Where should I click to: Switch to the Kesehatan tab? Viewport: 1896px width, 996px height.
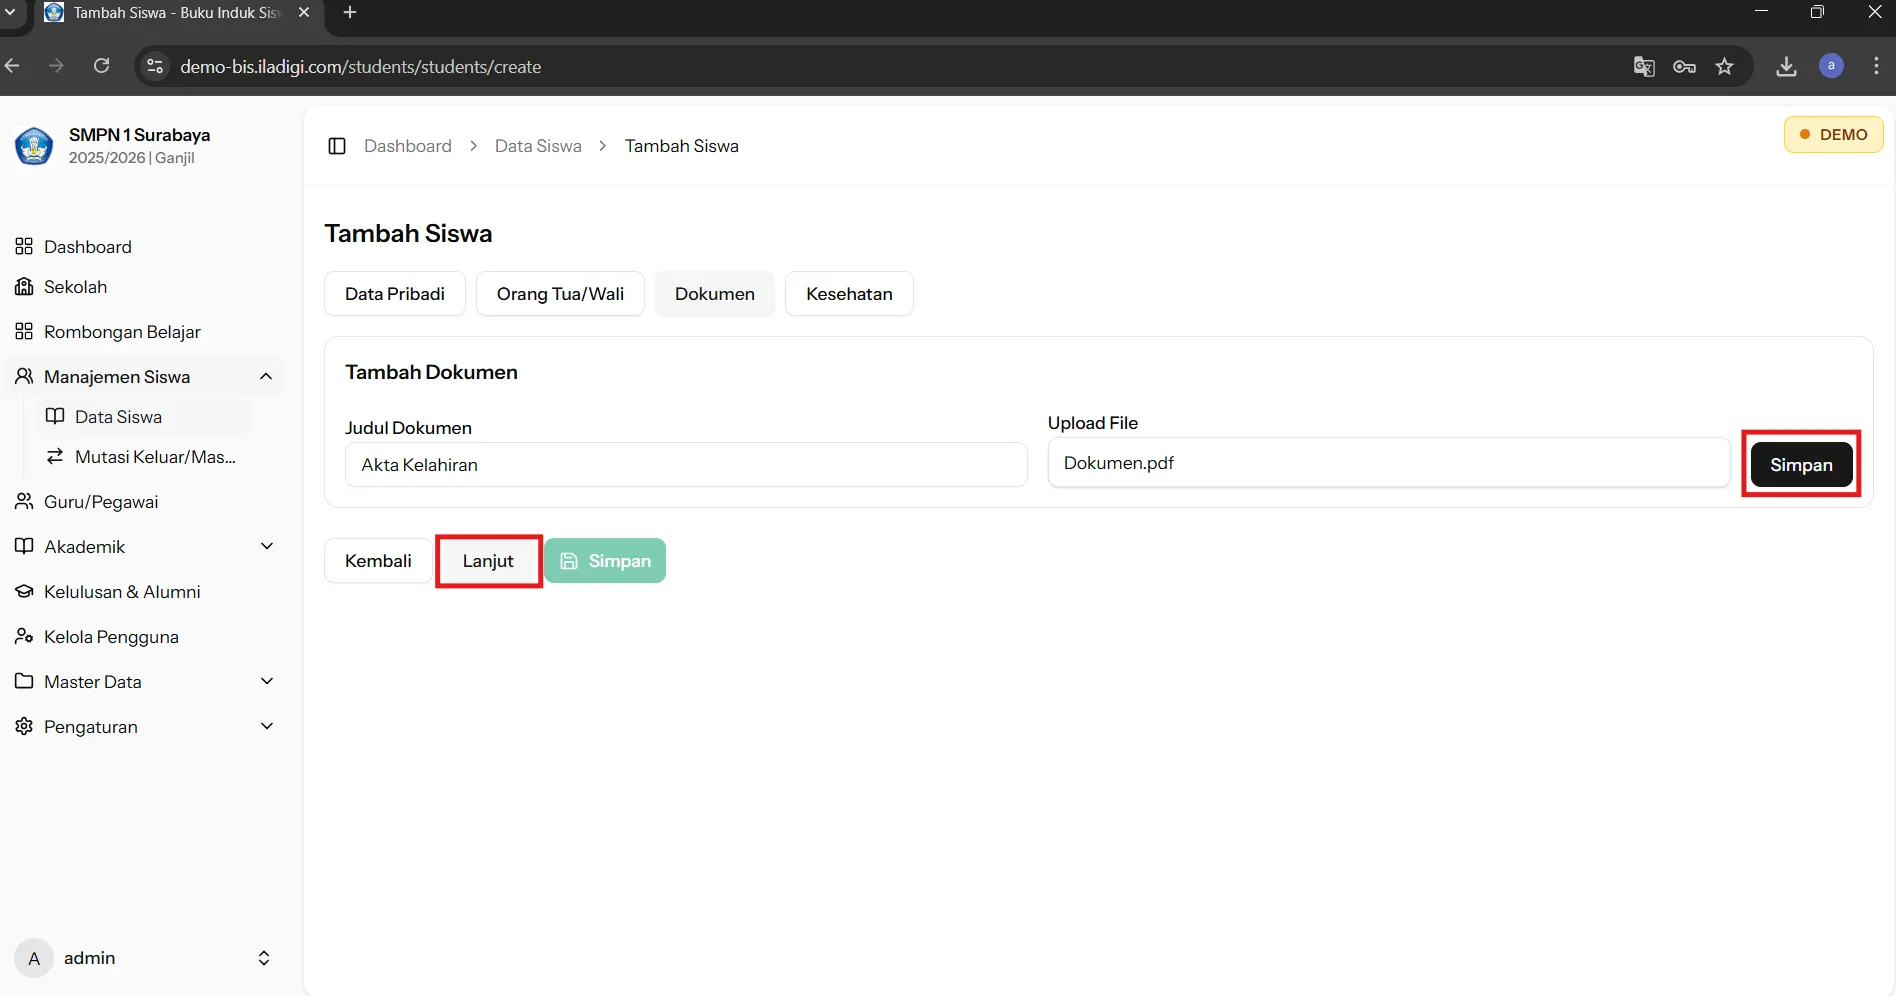tap(849, 294)
